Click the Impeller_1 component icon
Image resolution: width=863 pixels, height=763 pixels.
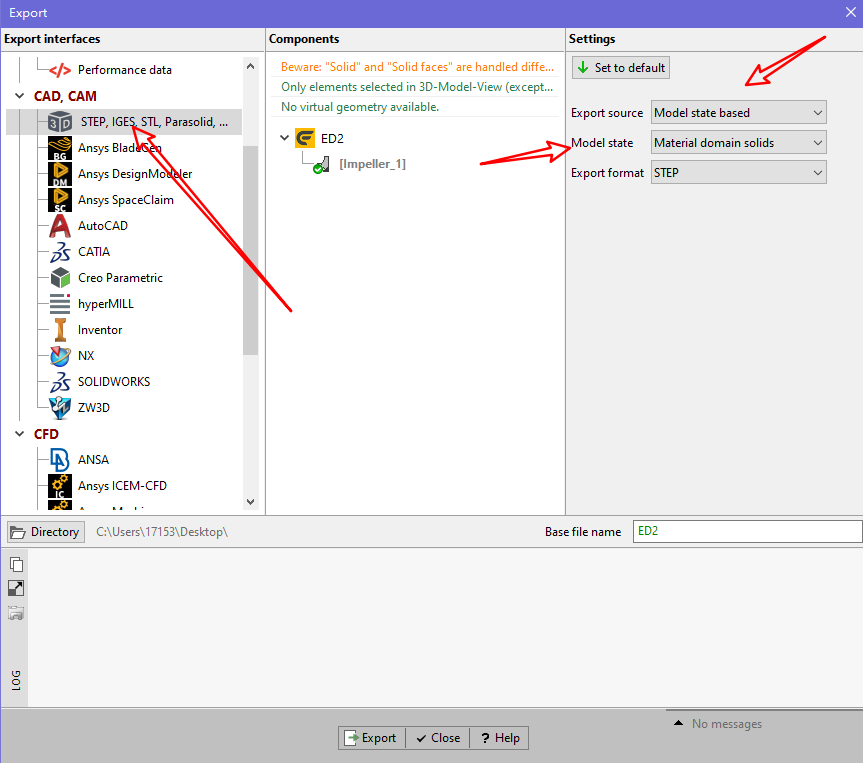(x=321, y=165)
